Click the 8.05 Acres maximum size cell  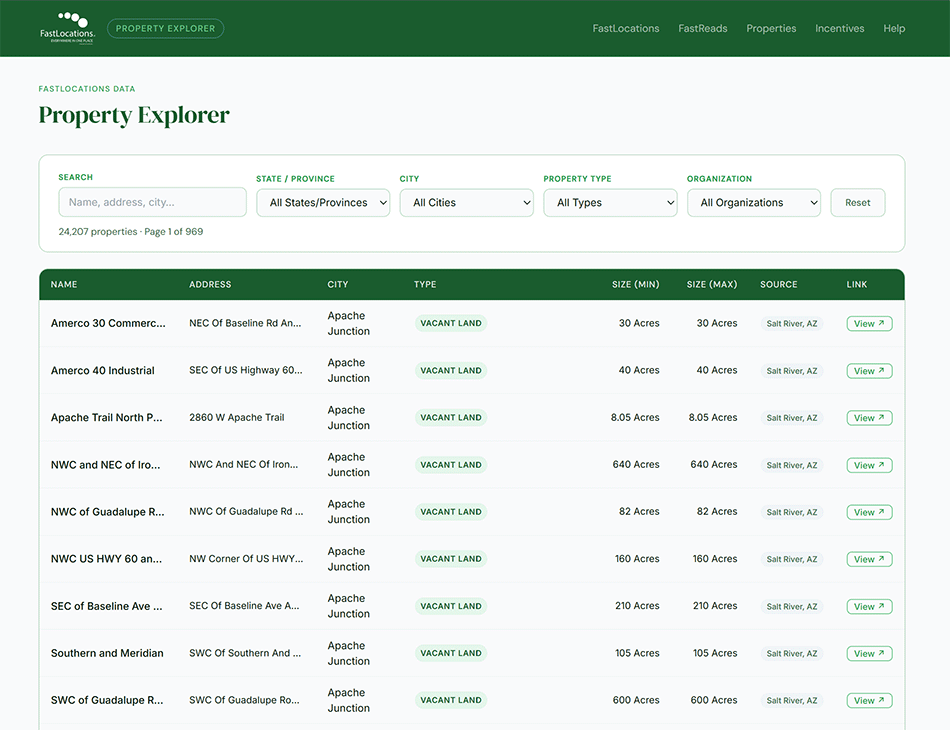[x=712, y=417]
